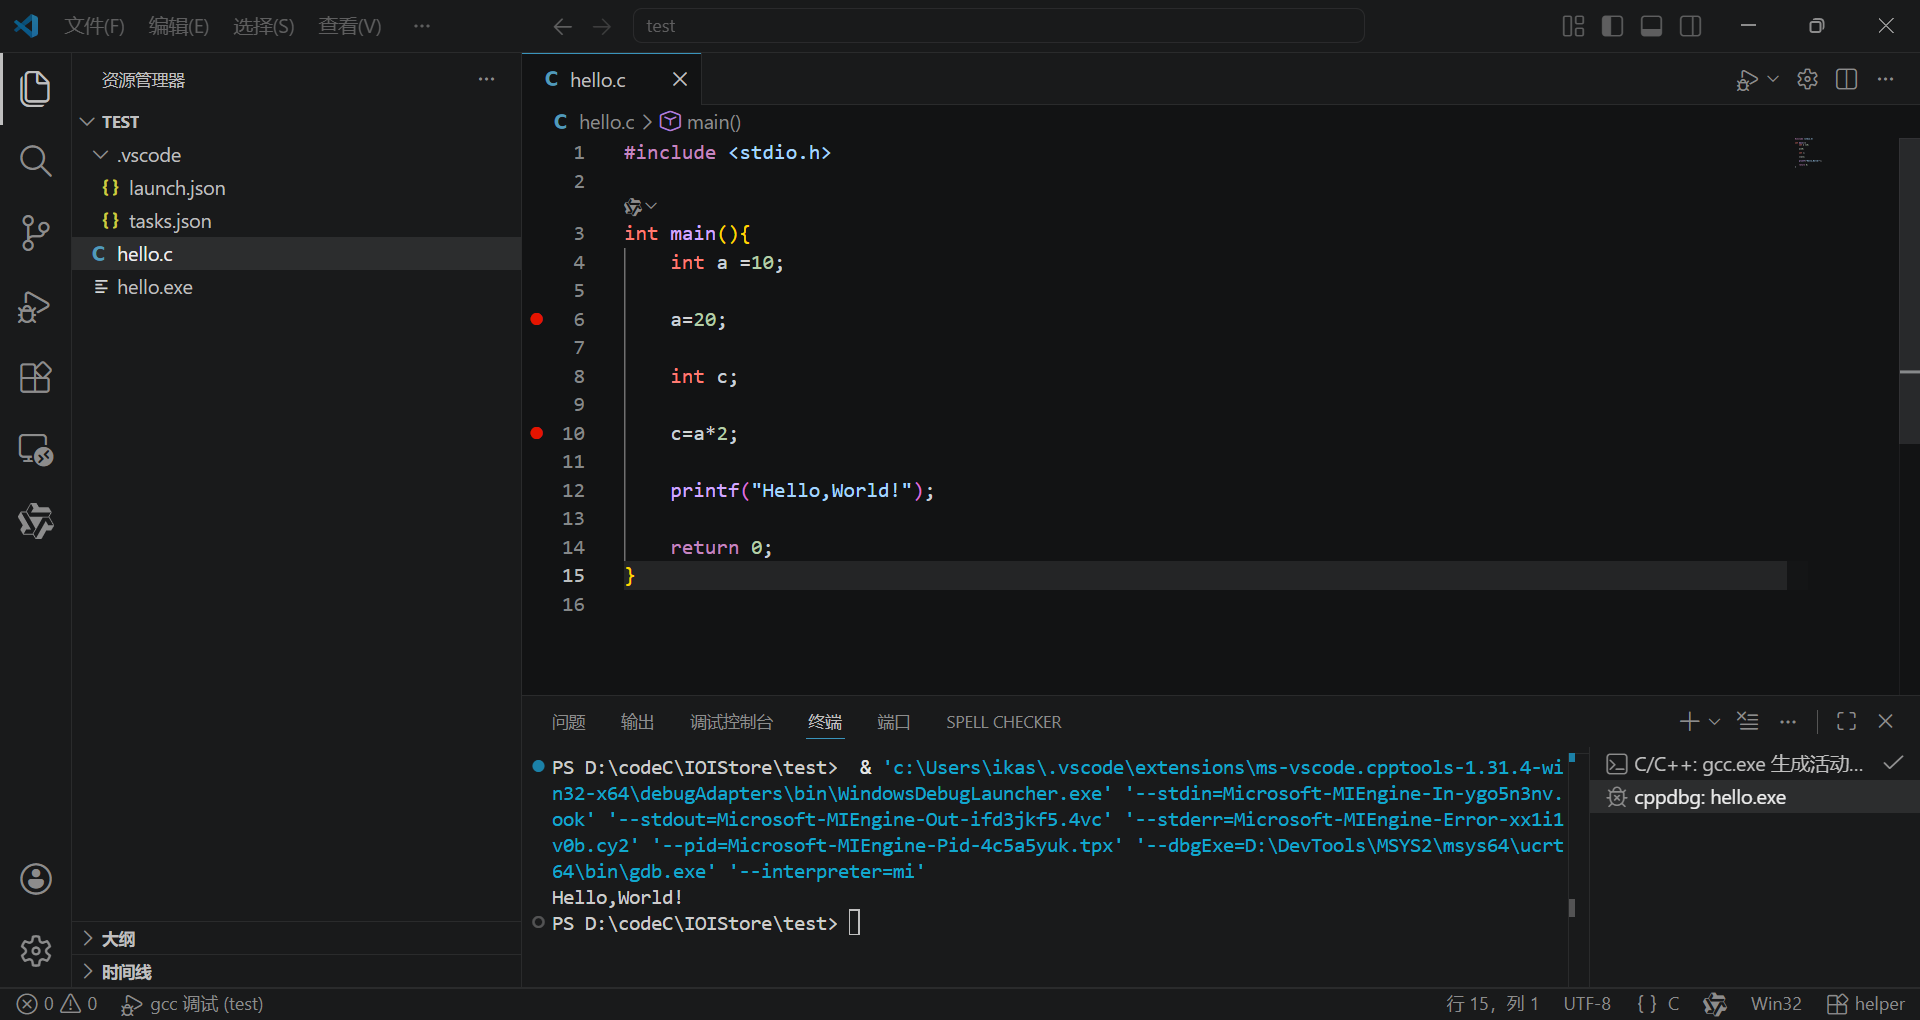1920x1020 pixels.
Task: Open the Explorer view in activity bar
Action: 35,88
